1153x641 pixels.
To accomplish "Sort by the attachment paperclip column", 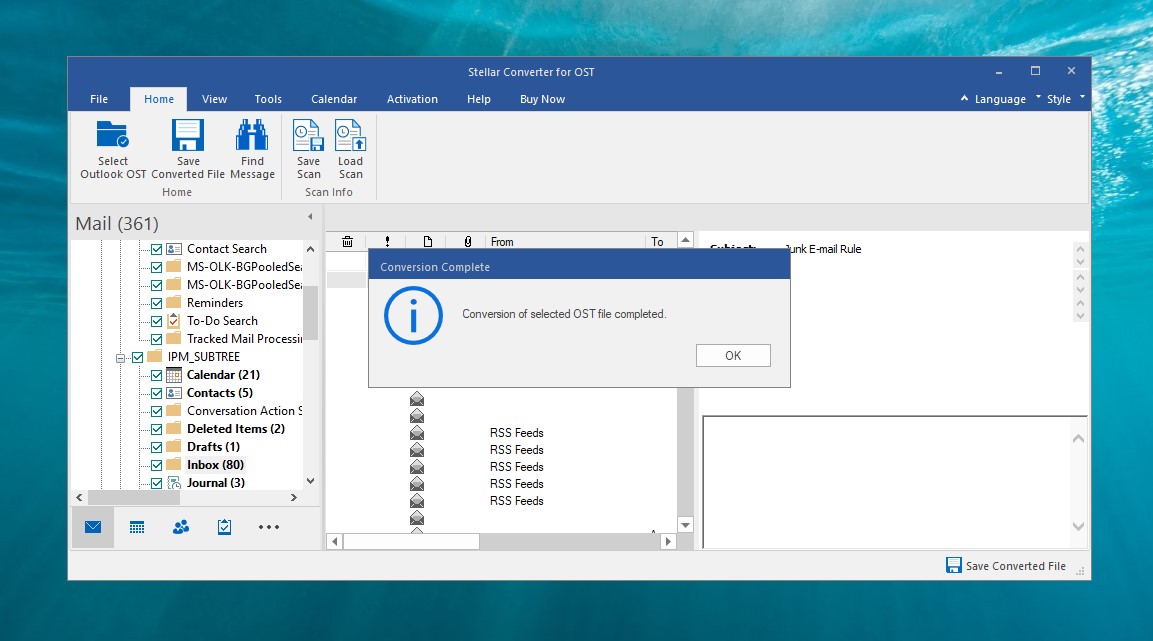I will (x=468, y=241).
